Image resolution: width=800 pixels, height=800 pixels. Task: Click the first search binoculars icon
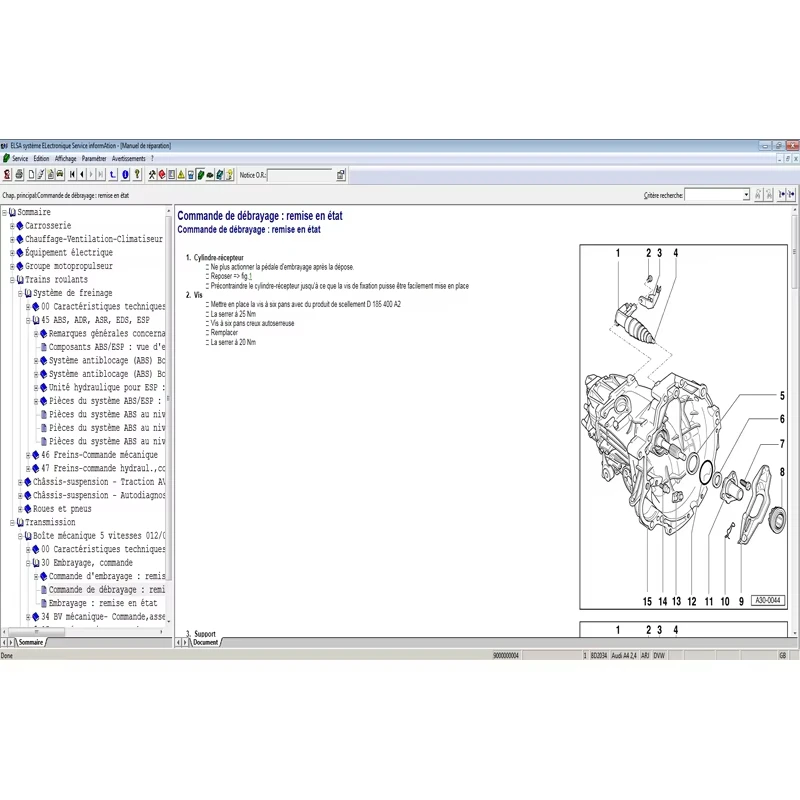pos(758,194)
